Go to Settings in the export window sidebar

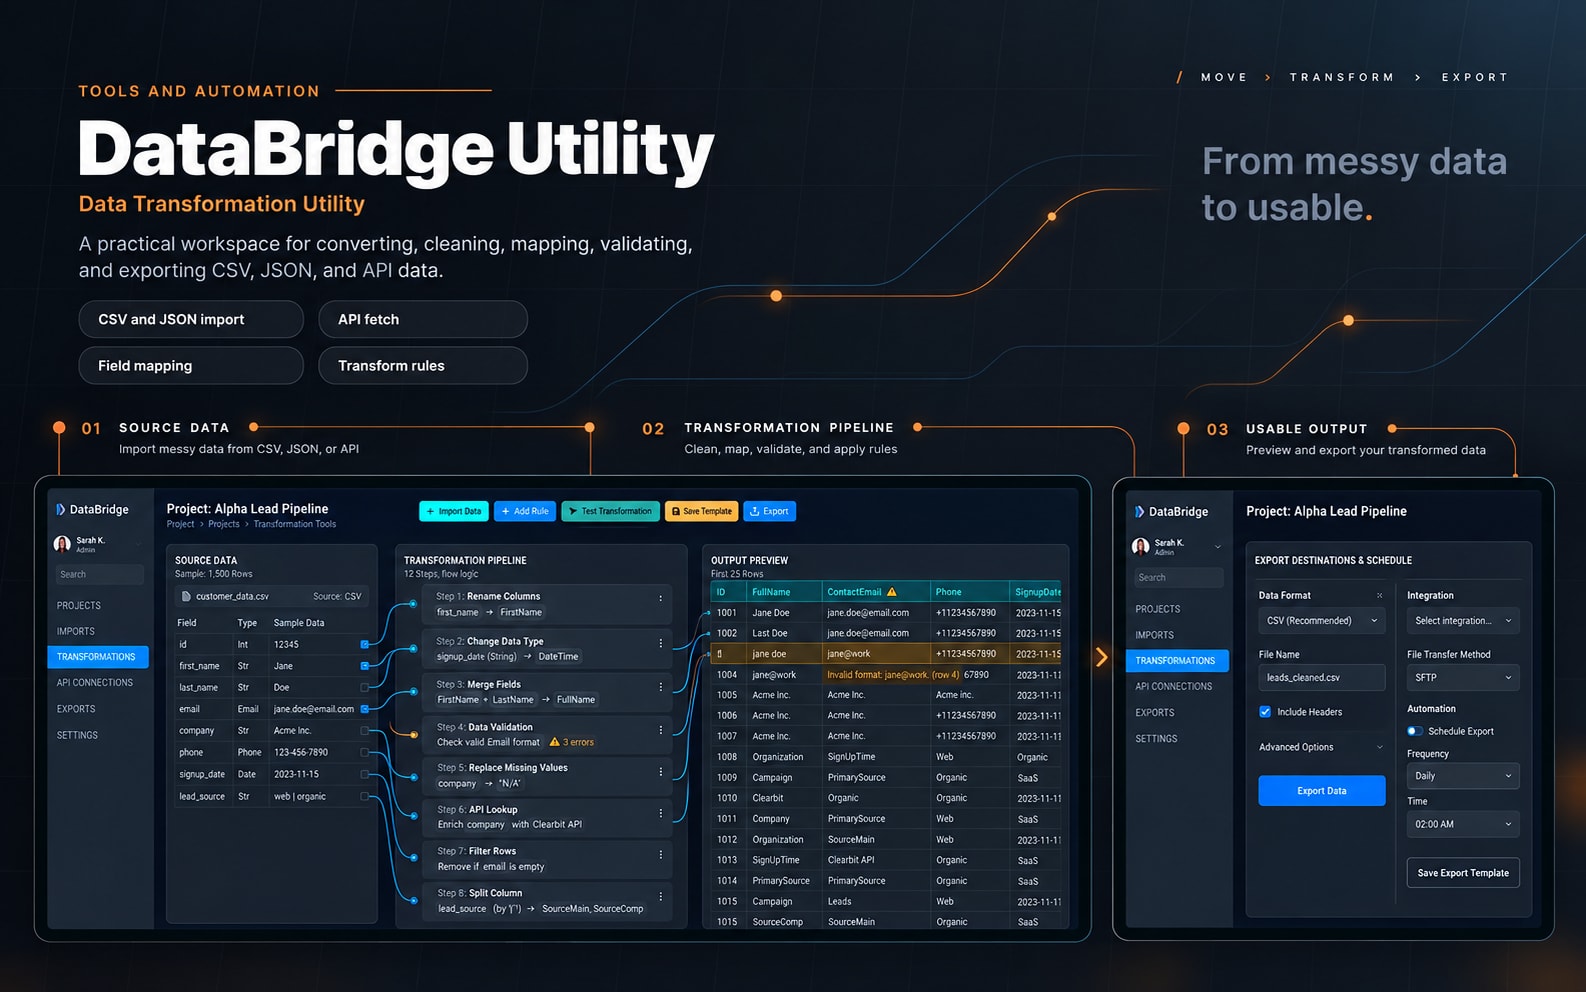pos(1156,738)
